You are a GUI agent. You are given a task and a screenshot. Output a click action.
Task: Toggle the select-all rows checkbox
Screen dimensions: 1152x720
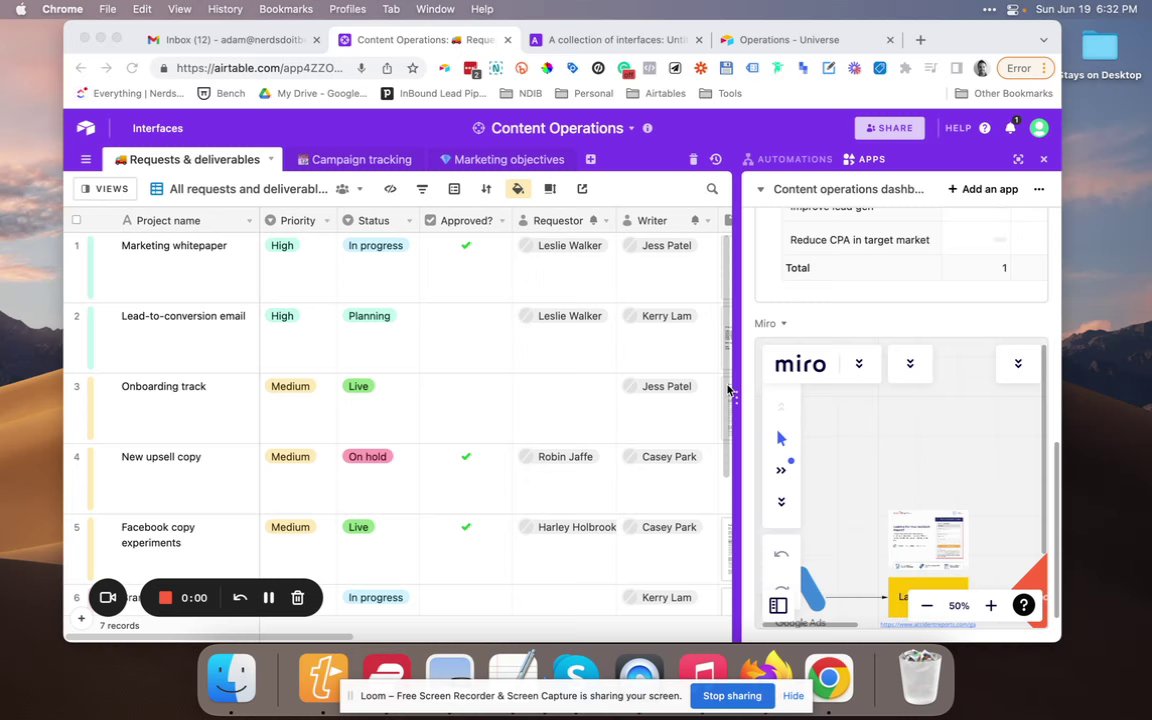76,220
